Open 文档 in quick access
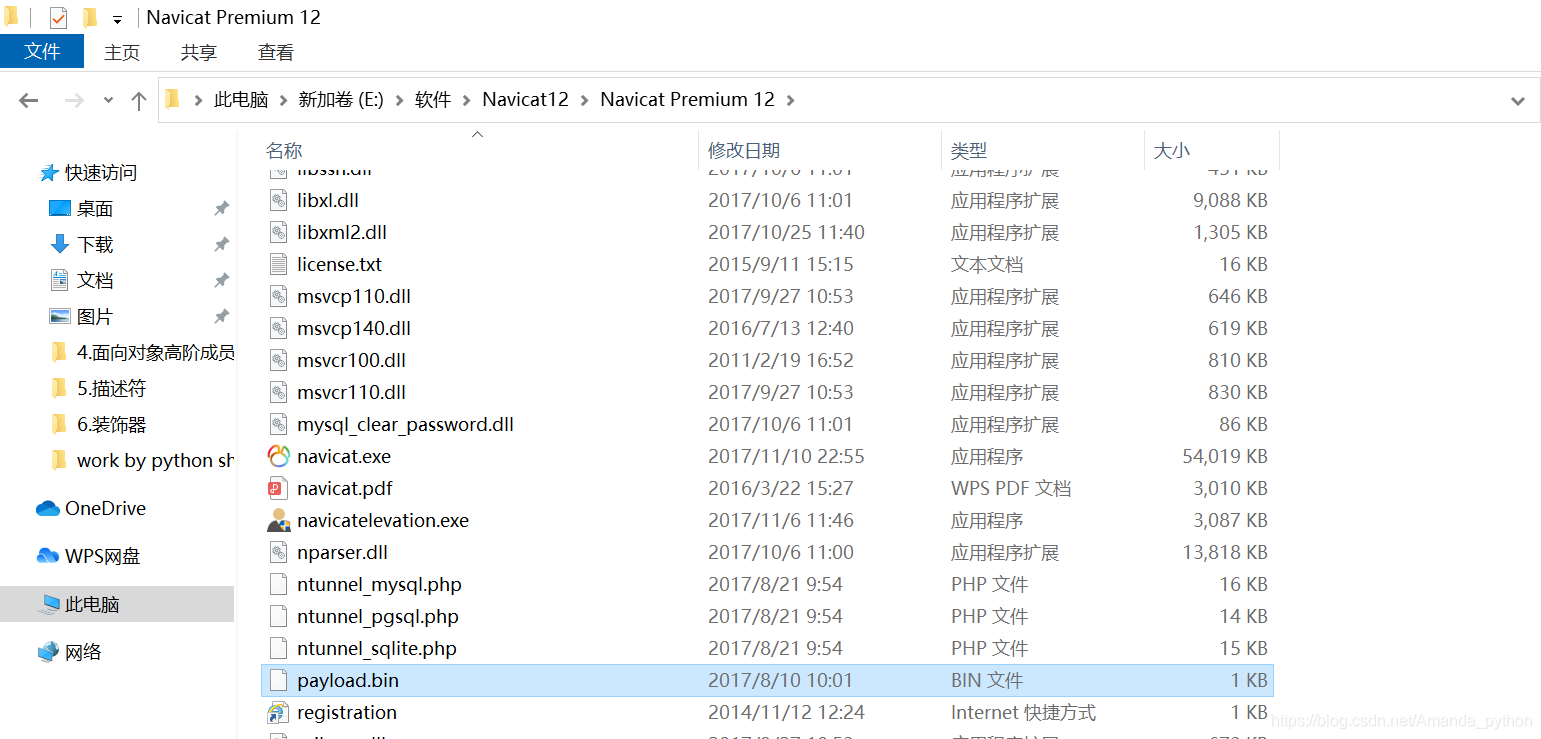 (81, 280)
